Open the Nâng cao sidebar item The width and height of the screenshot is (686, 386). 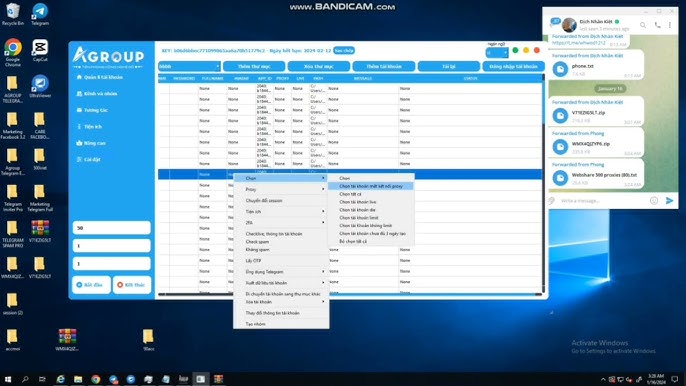[x=91, y=143]
